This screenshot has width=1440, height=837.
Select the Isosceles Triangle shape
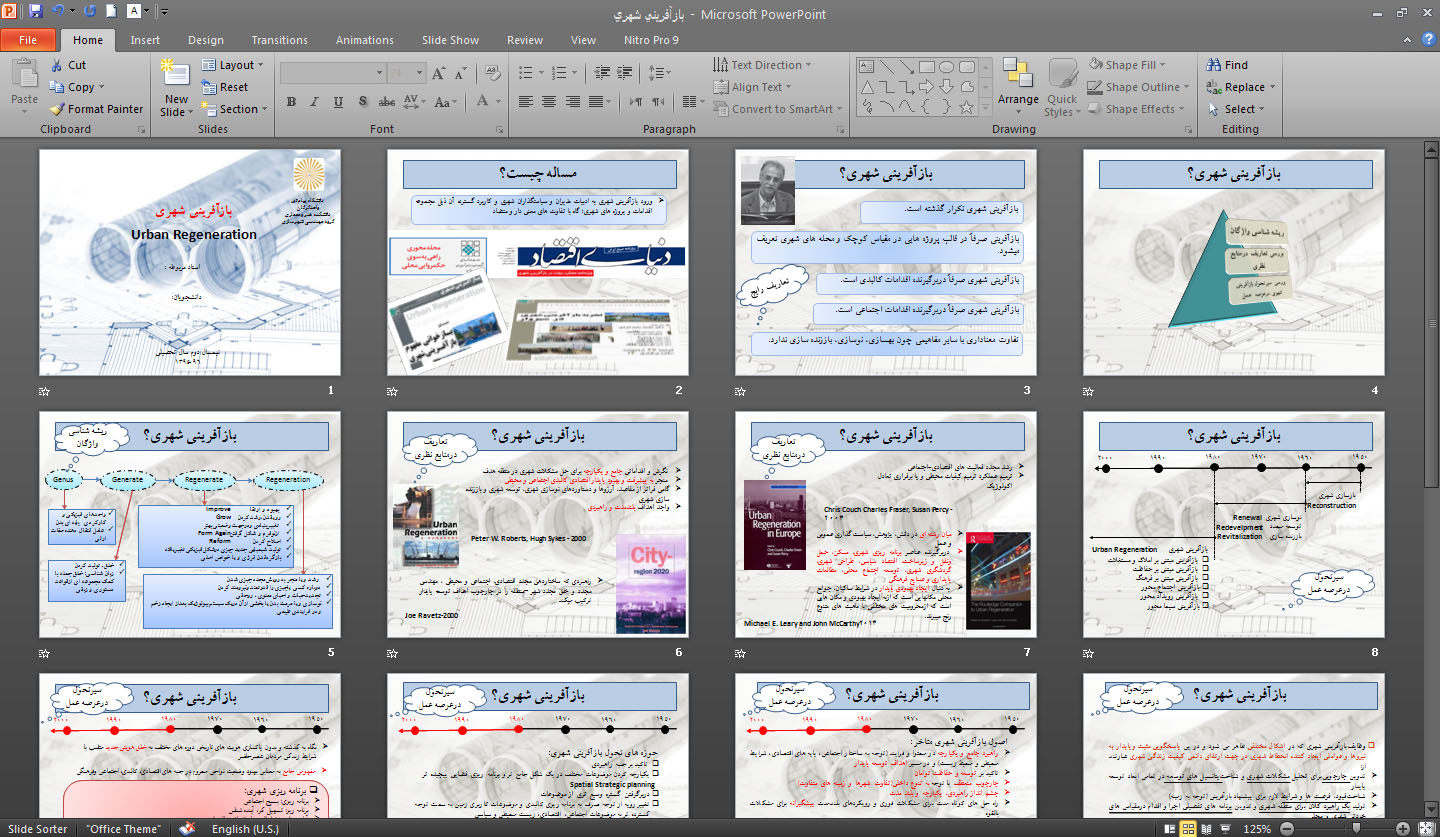click(x=867, y=87)
